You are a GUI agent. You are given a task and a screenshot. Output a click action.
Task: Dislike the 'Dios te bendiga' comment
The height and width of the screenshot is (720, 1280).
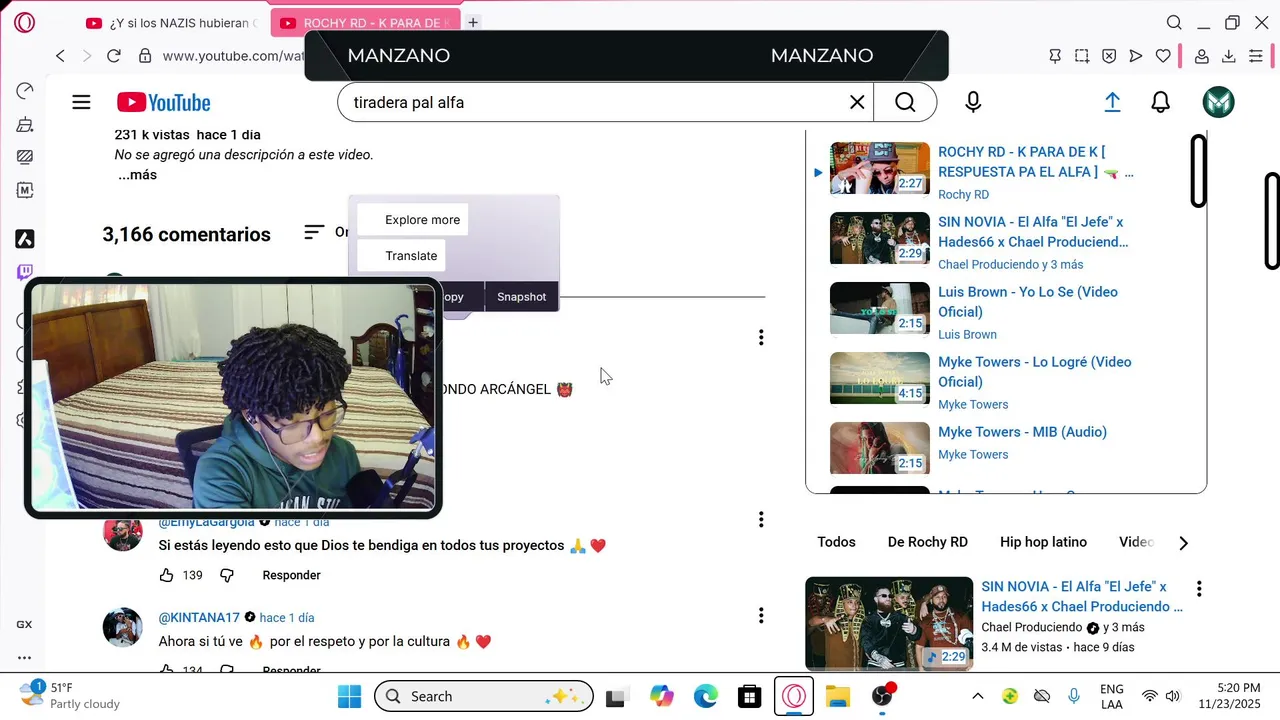[x=226, y=575]
